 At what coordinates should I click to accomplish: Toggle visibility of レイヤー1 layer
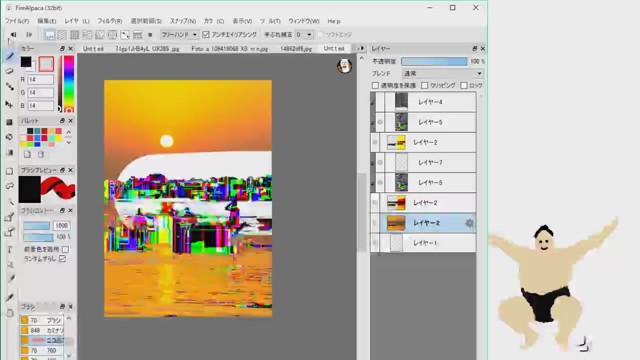point(375,243)
